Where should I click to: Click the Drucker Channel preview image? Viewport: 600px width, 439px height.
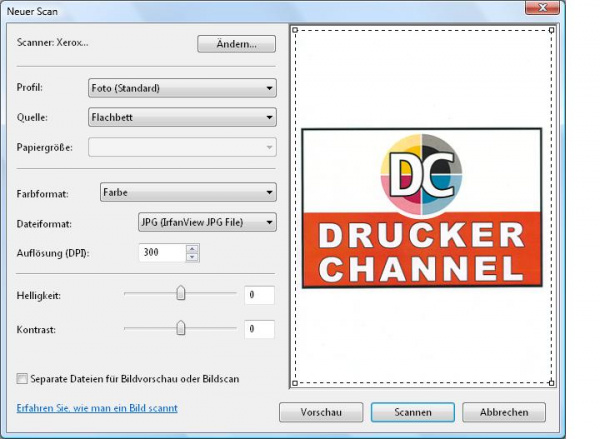pyautogui.click(x=421, y=208)
